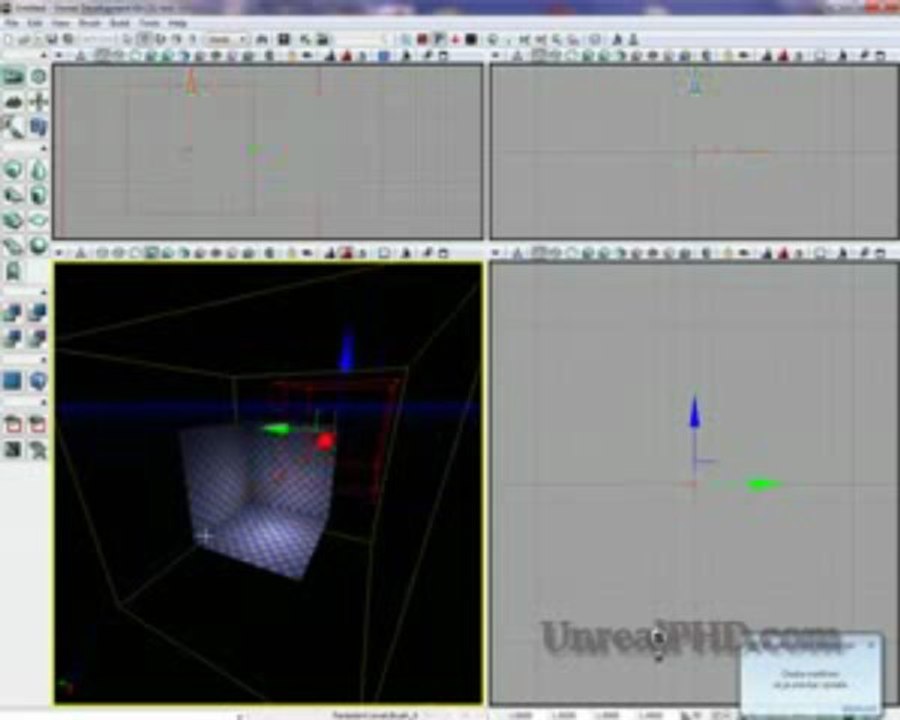This screenshot has width=900, height=720.
Task: Collapse the CSG section of the toolbox
Action: click(x=44, y=292)
